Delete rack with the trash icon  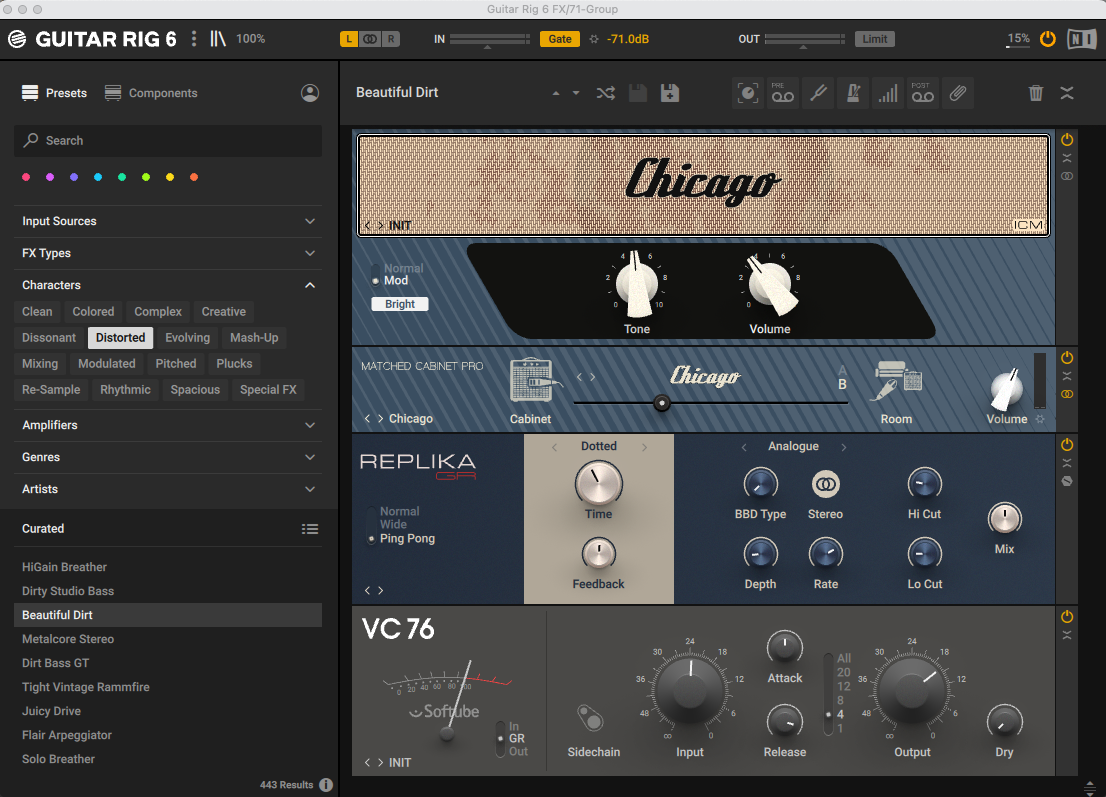[1035, 93]
